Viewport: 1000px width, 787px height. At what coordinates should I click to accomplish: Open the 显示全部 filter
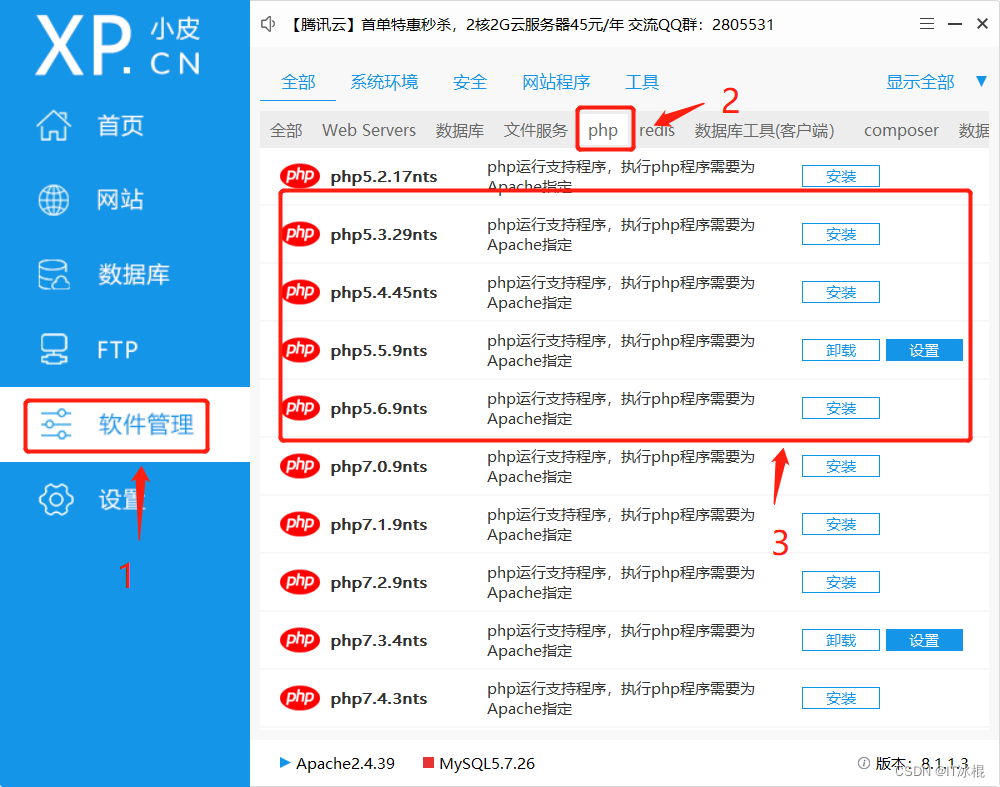(x=920, y=82)
